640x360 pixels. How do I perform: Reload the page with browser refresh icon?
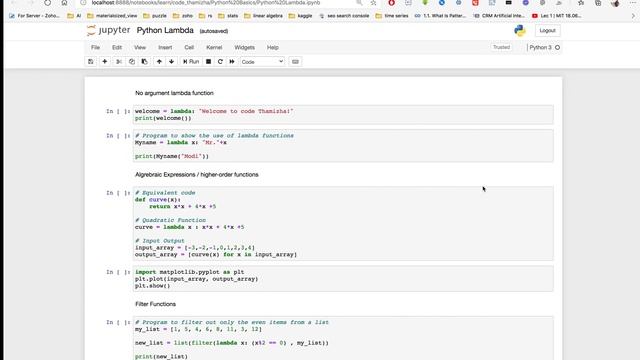(48, 2)
